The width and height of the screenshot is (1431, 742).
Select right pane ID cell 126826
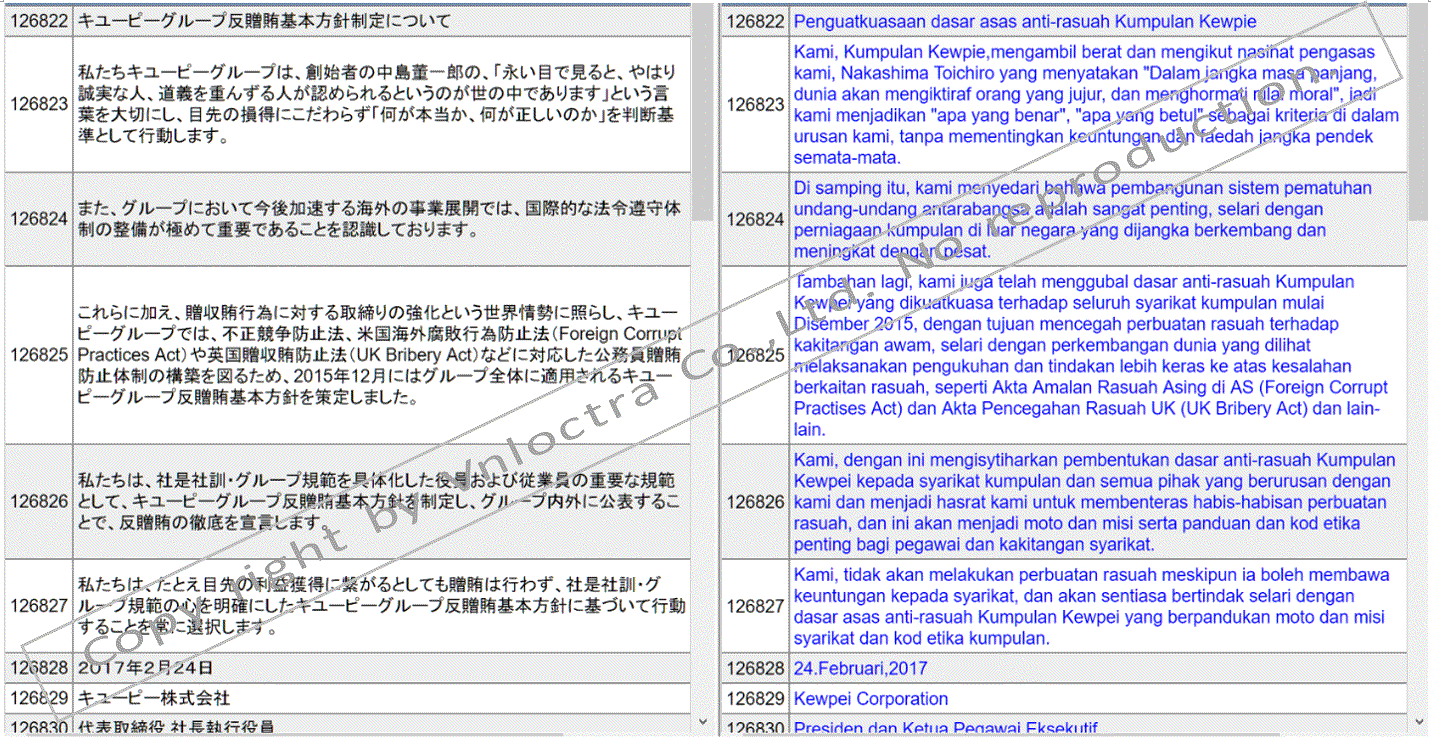[x=755, y=502]
